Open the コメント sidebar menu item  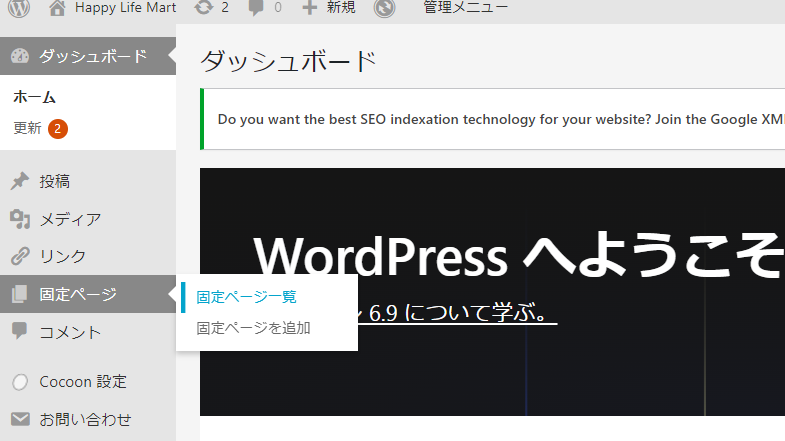[70, 332]
